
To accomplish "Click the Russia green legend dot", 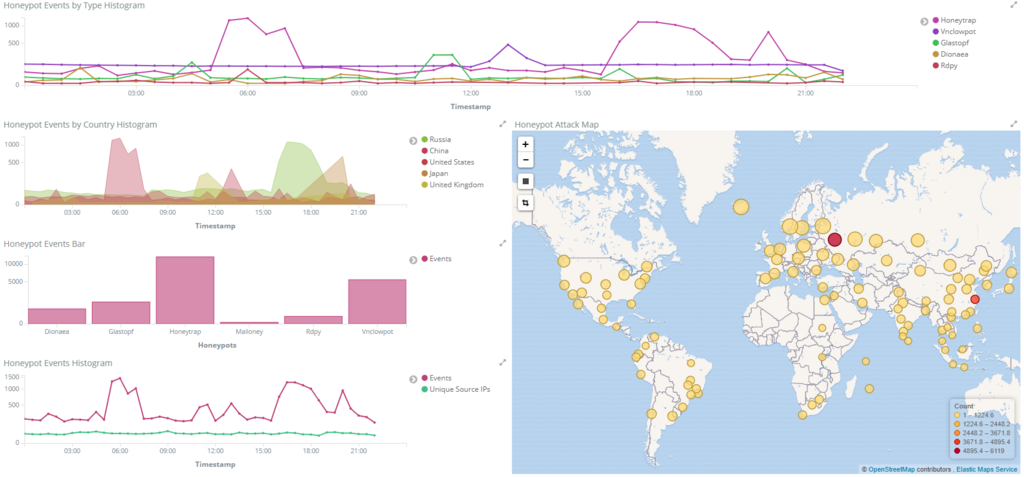I will (x=424, y=139).
